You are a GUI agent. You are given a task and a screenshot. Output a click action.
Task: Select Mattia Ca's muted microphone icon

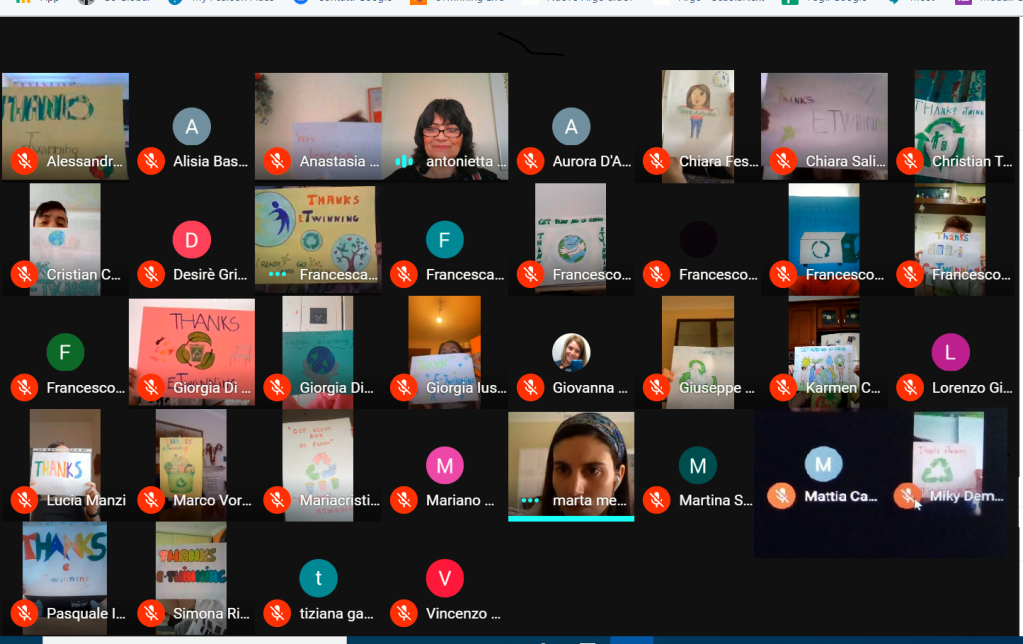click(782, 496)
